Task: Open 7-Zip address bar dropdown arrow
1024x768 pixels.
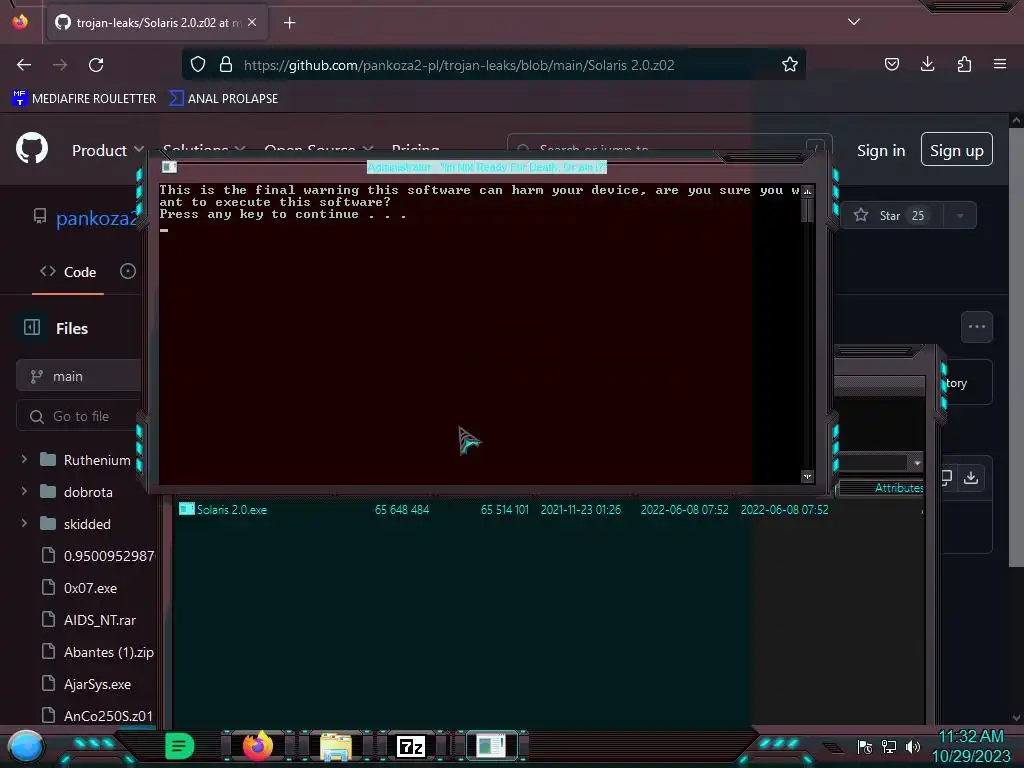Action: [918, 463]
